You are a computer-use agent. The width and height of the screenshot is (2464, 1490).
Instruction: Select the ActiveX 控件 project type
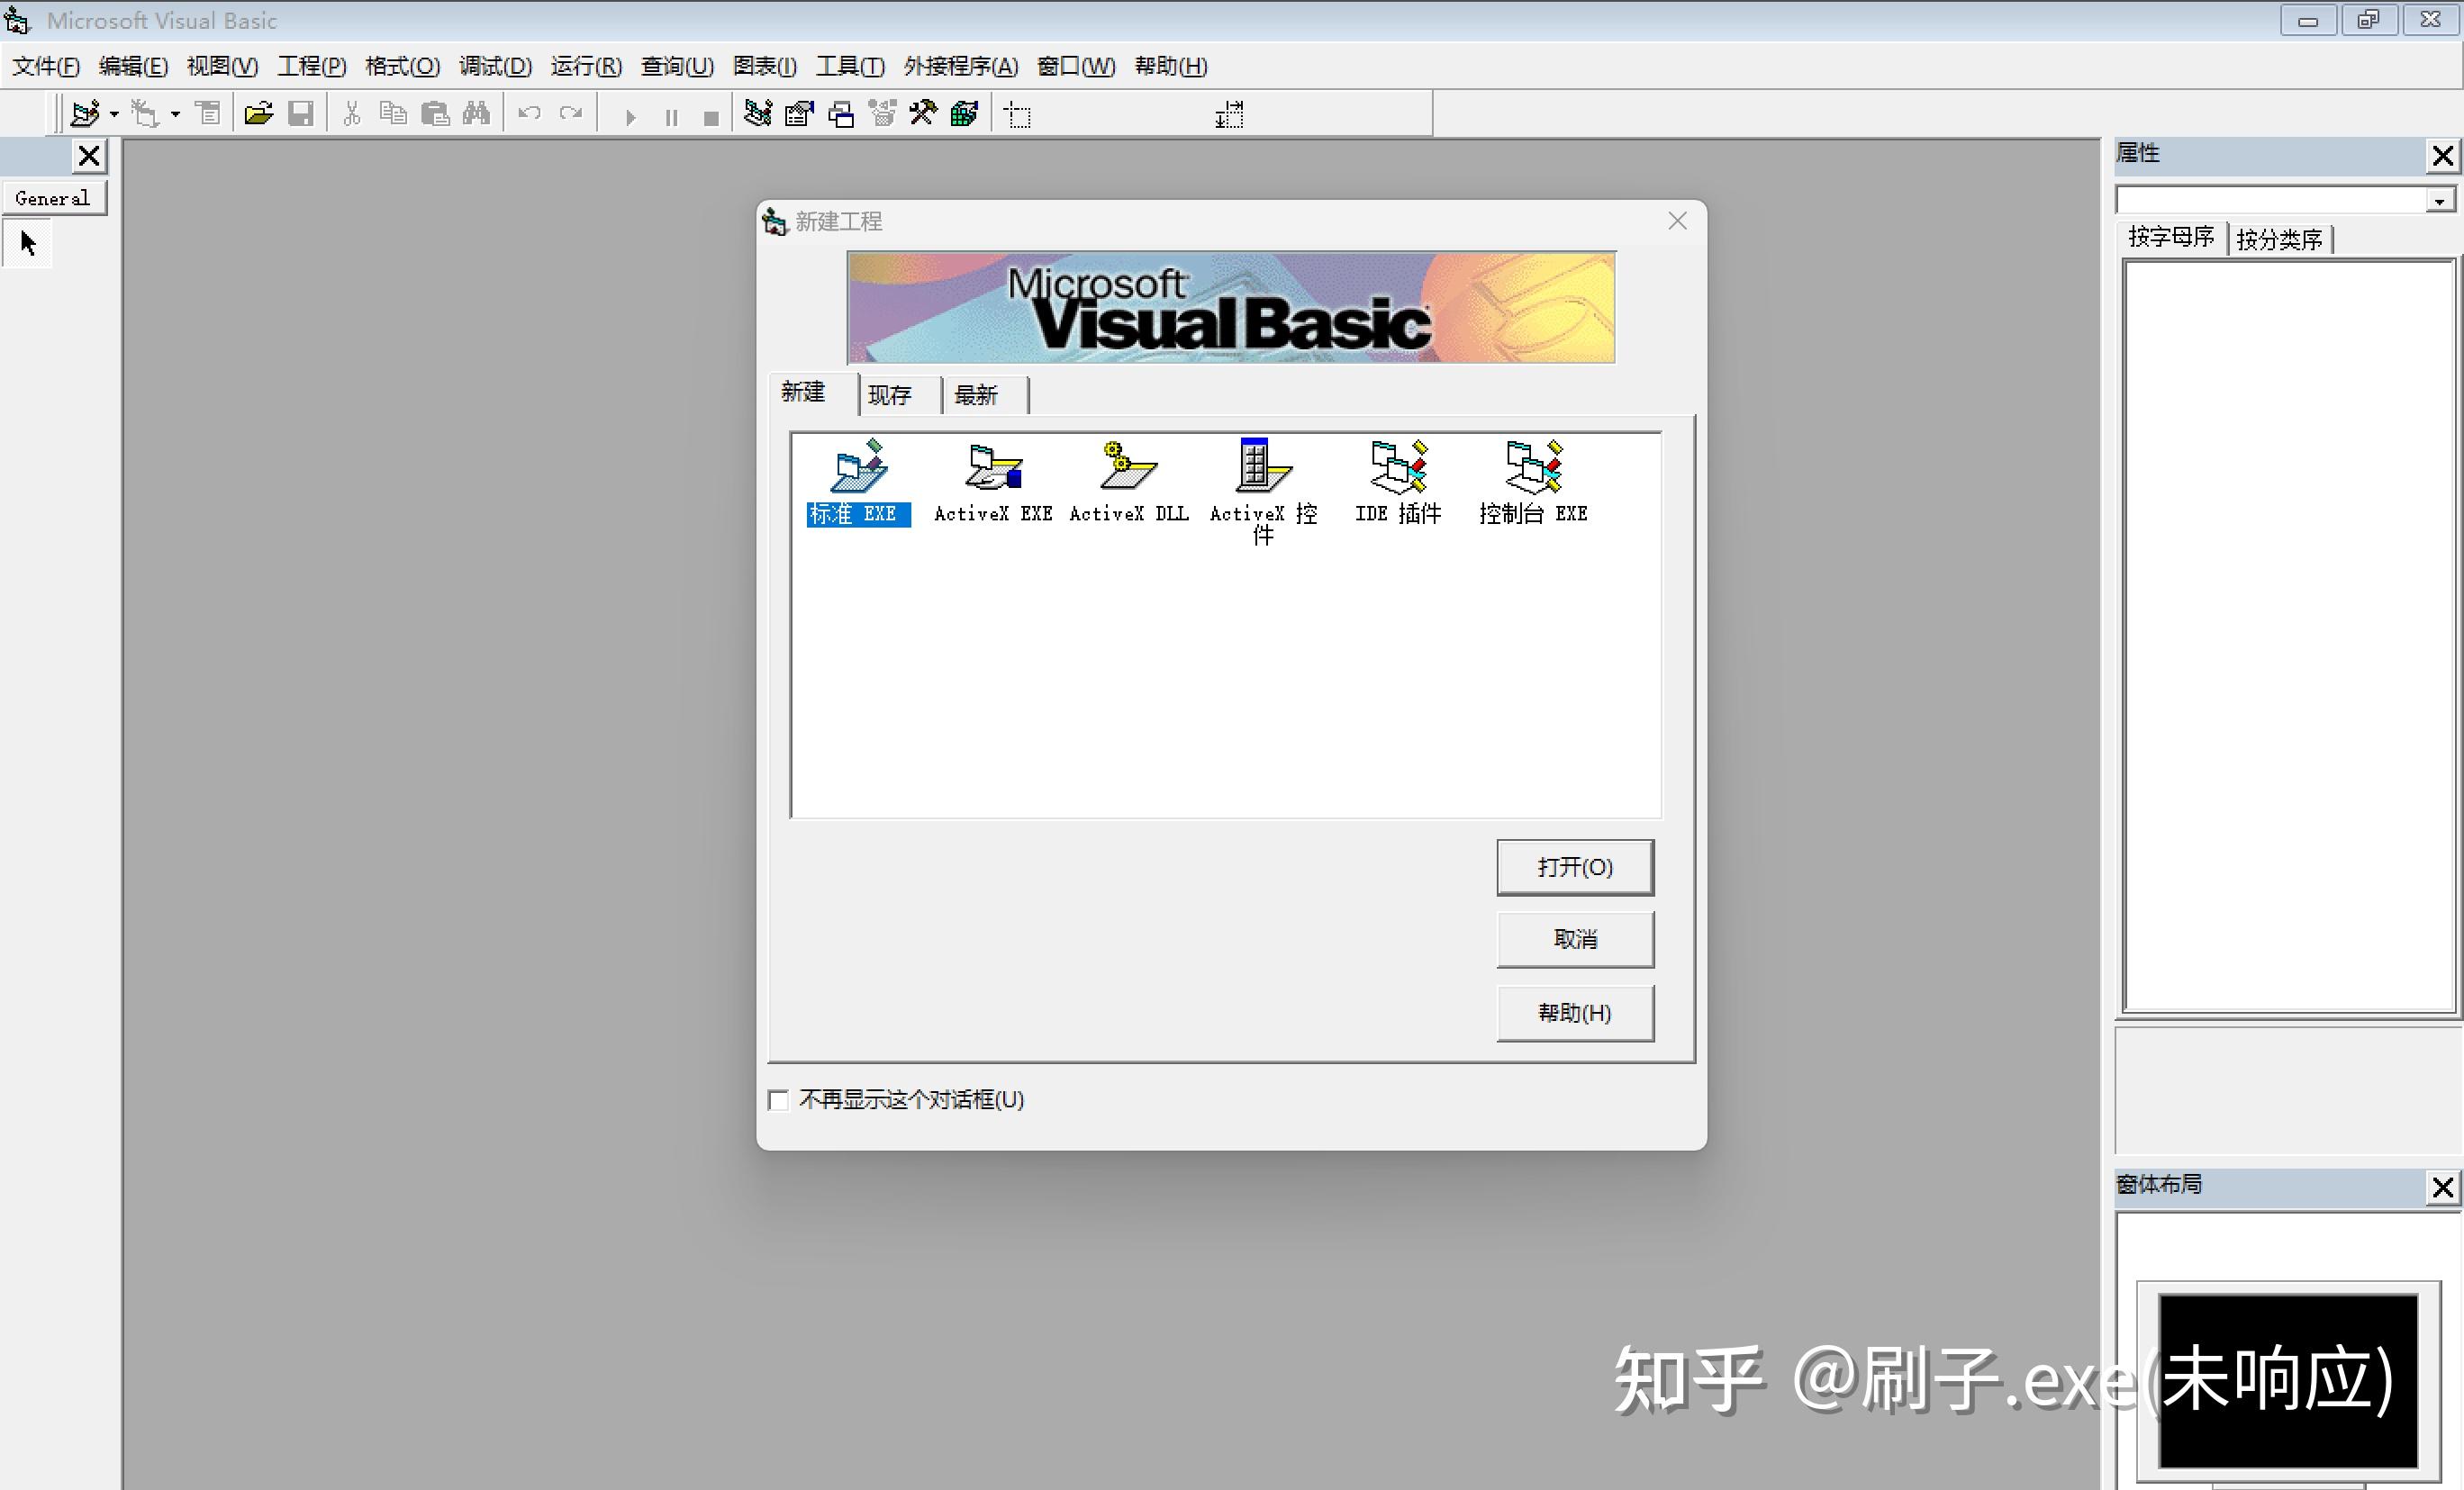tap(1263, 492)
